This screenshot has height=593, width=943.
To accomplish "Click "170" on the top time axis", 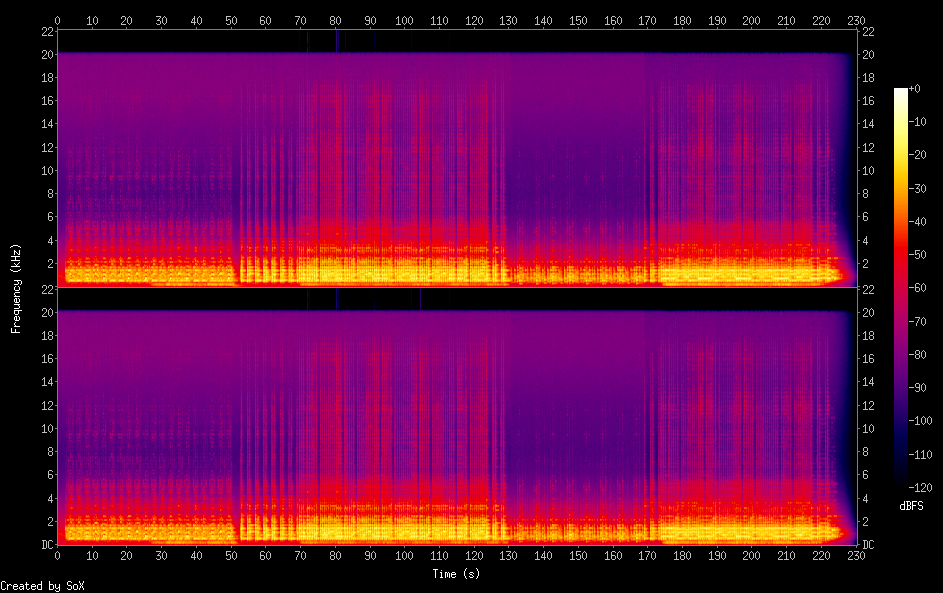I will [x=647, y=20].
